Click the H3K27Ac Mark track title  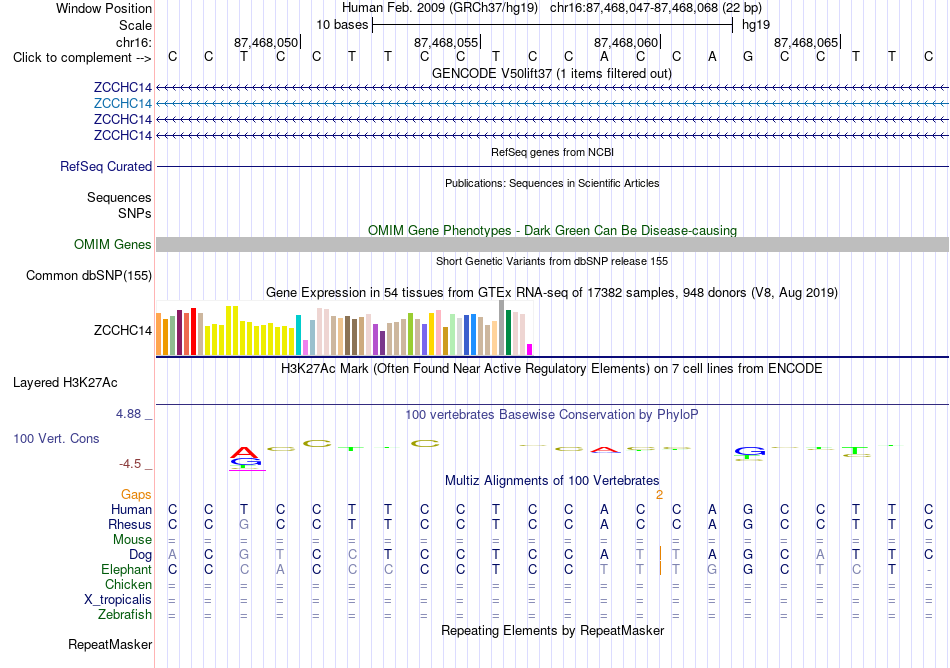coord(552,369)
